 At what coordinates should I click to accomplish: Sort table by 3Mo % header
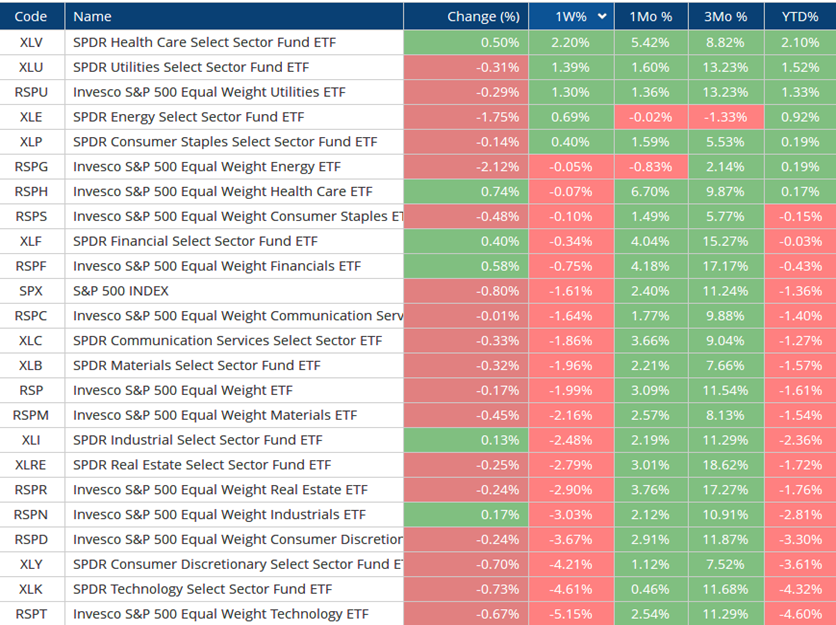pyautogui.click(x=726, y=17)
